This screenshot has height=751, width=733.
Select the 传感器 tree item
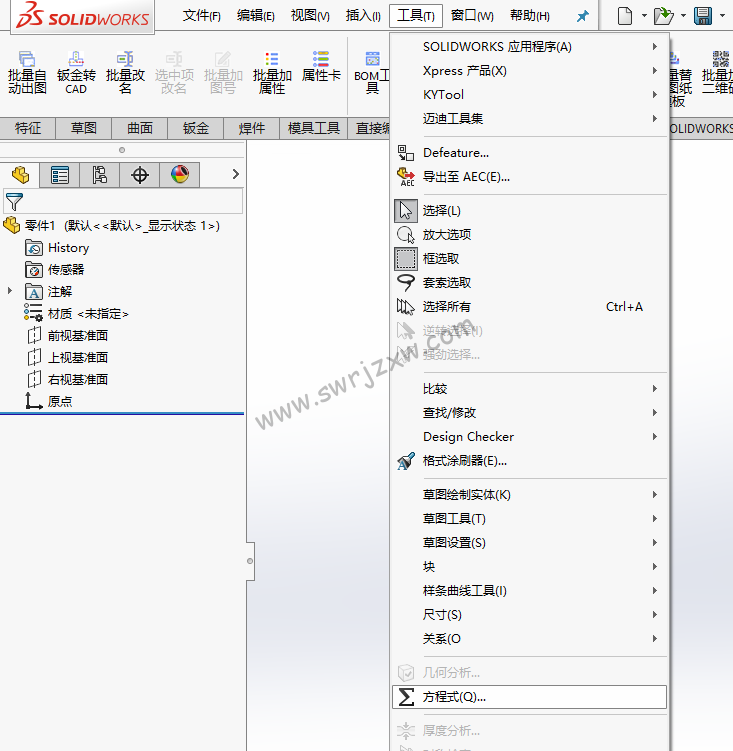(x=55, y=270)
